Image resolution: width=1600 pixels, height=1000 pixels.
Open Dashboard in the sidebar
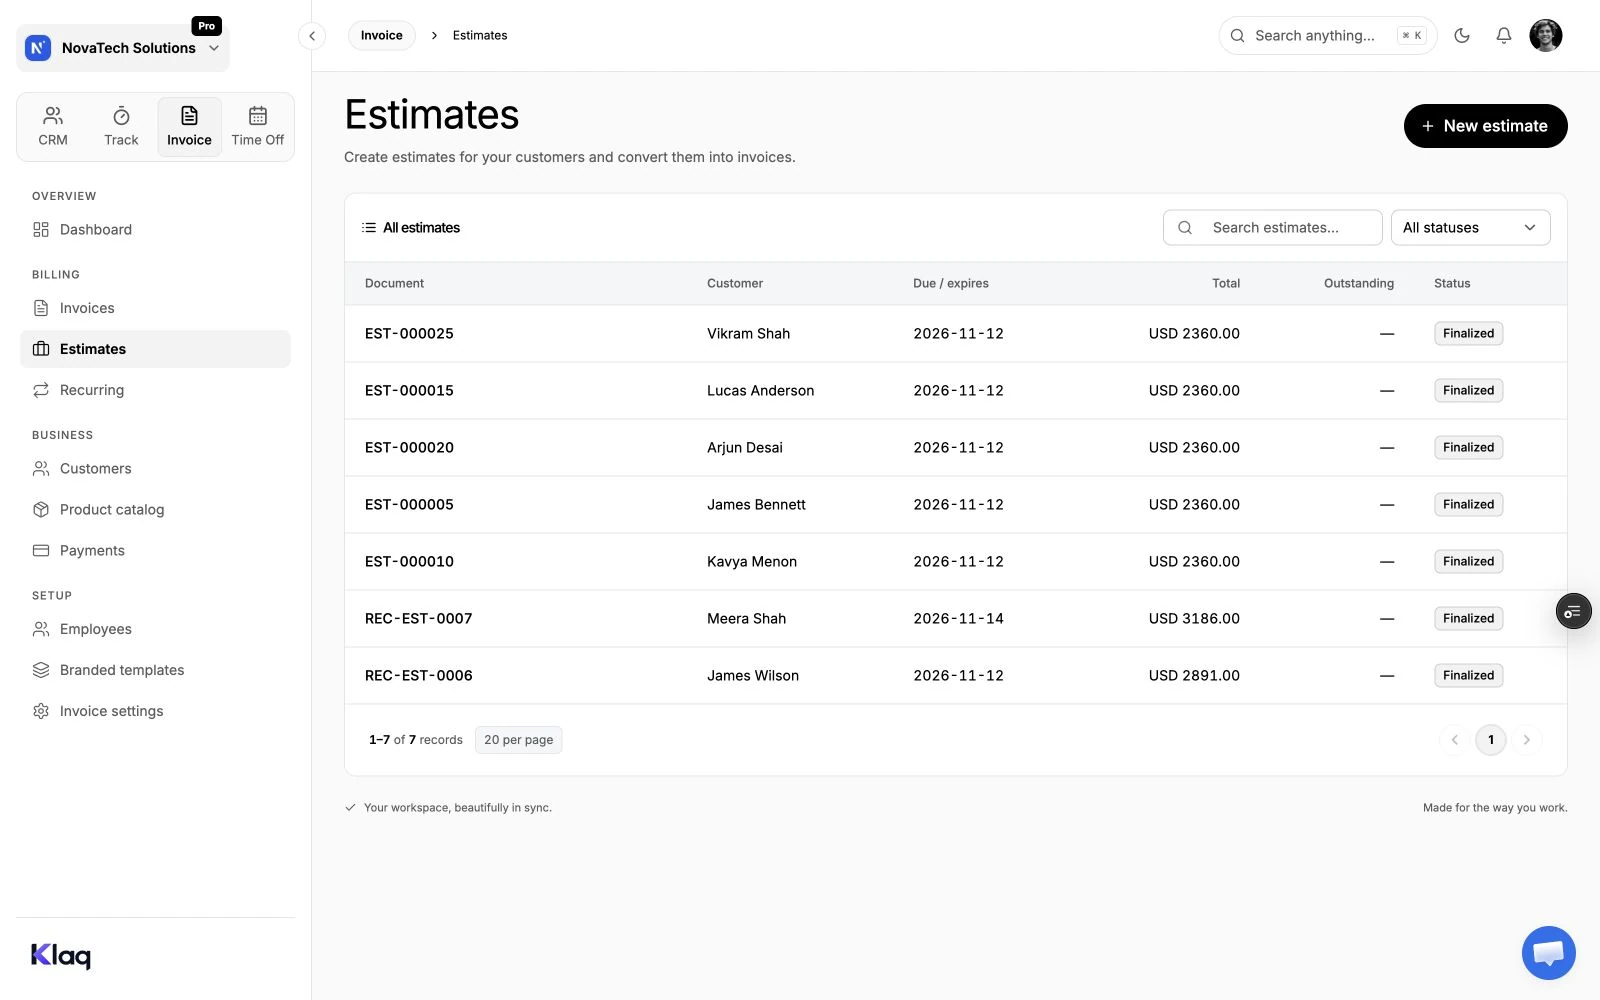(x=155, y=230)
